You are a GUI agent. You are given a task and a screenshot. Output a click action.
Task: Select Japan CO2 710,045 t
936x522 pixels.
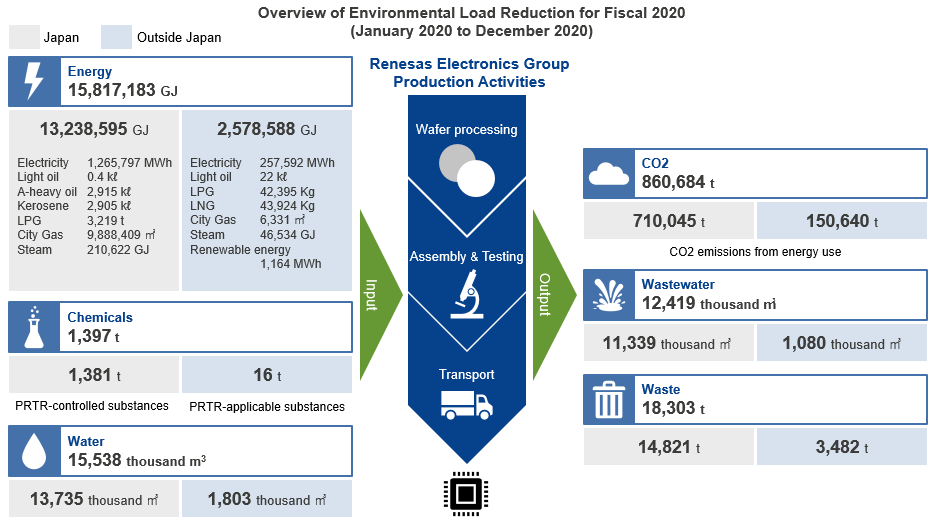click(669, 221)
